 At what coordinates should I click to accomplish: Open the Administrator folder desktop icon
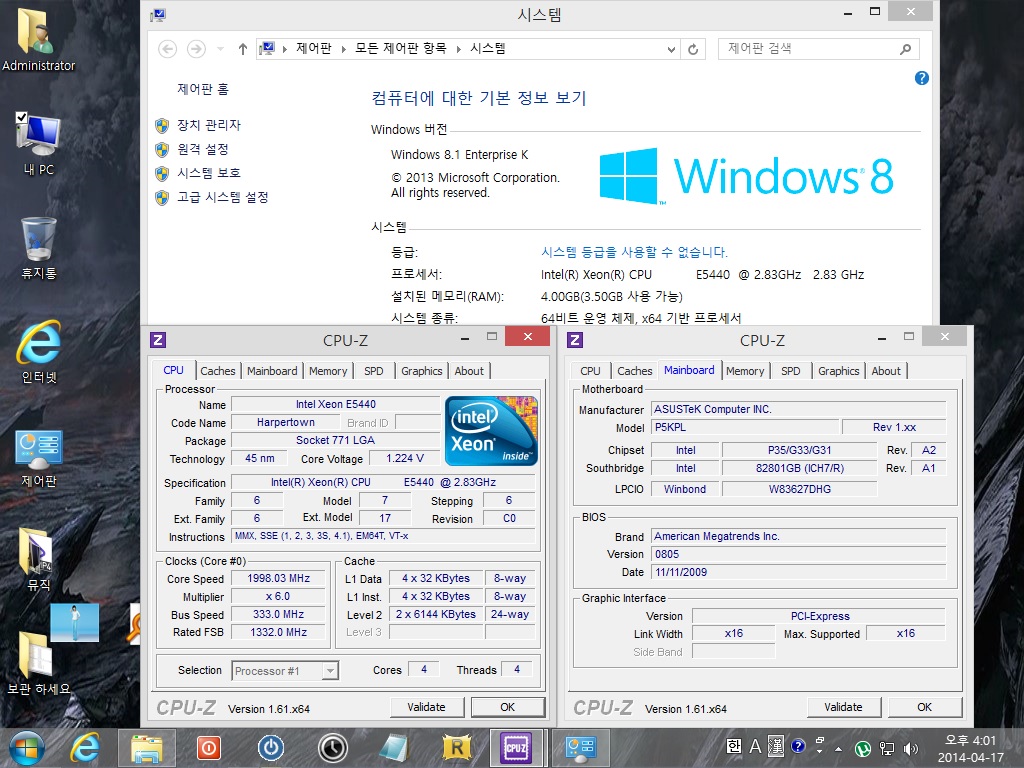38,39
